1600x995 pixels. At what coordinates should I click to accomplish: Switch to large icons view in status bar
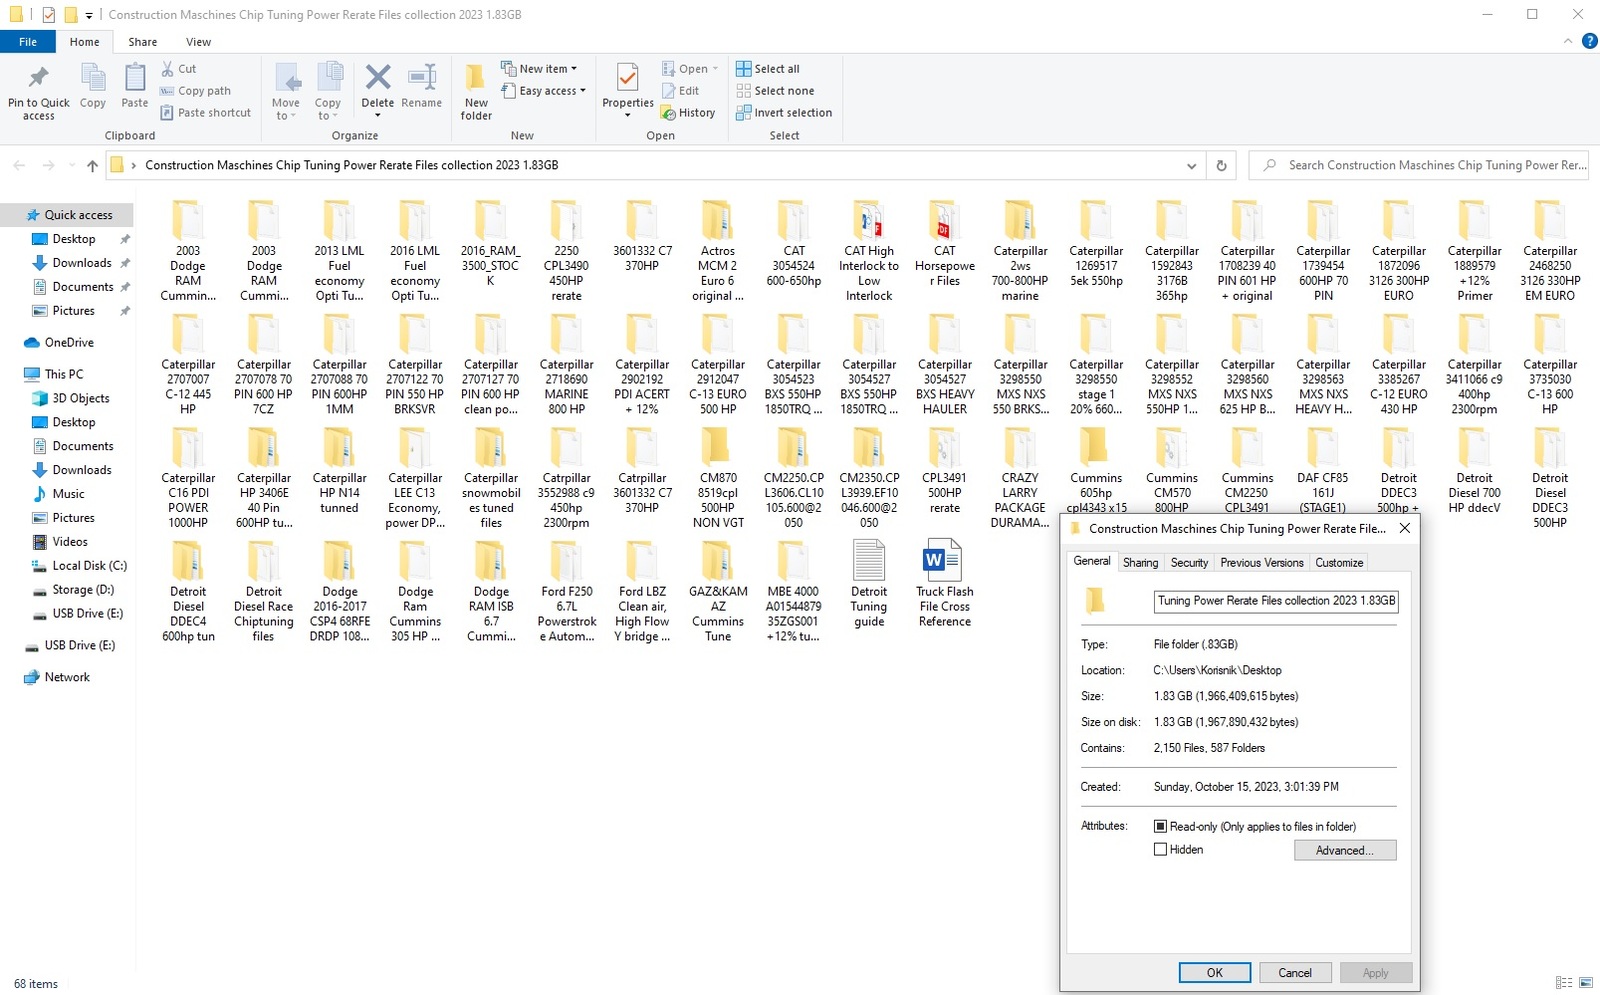coord(1585,983)
